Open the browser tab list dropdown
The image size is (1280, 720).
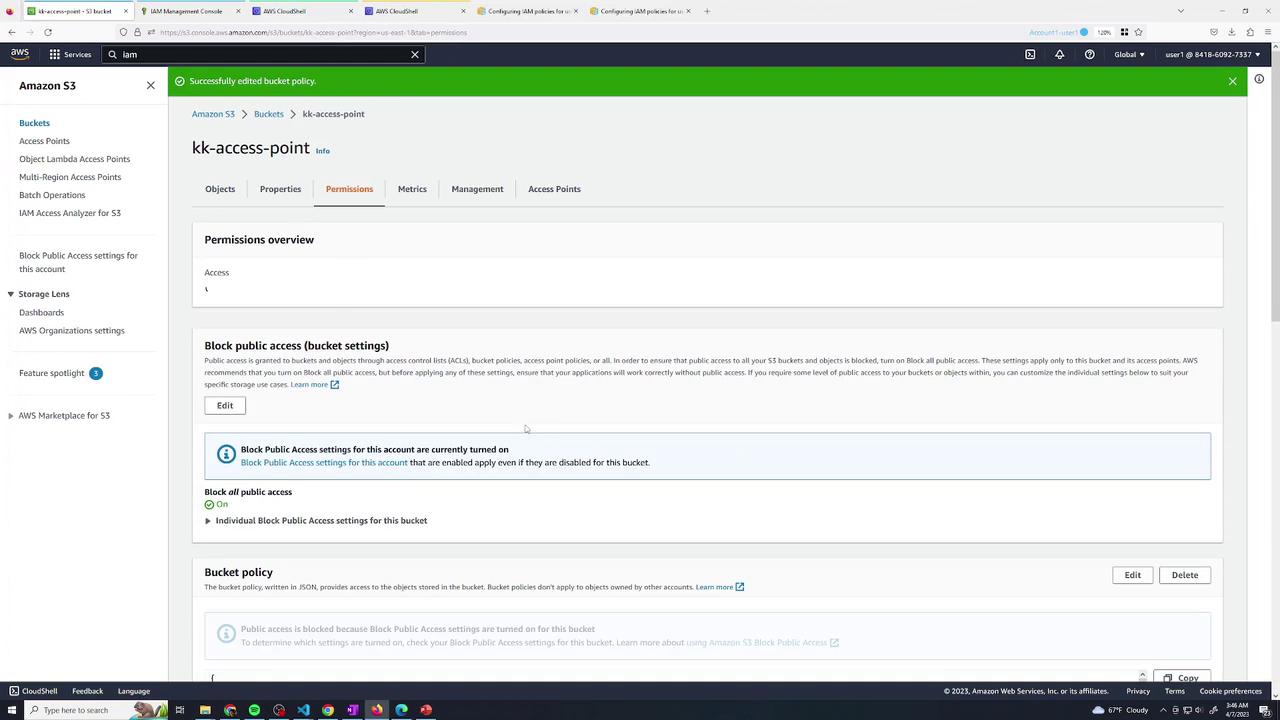pos(1181,11)
